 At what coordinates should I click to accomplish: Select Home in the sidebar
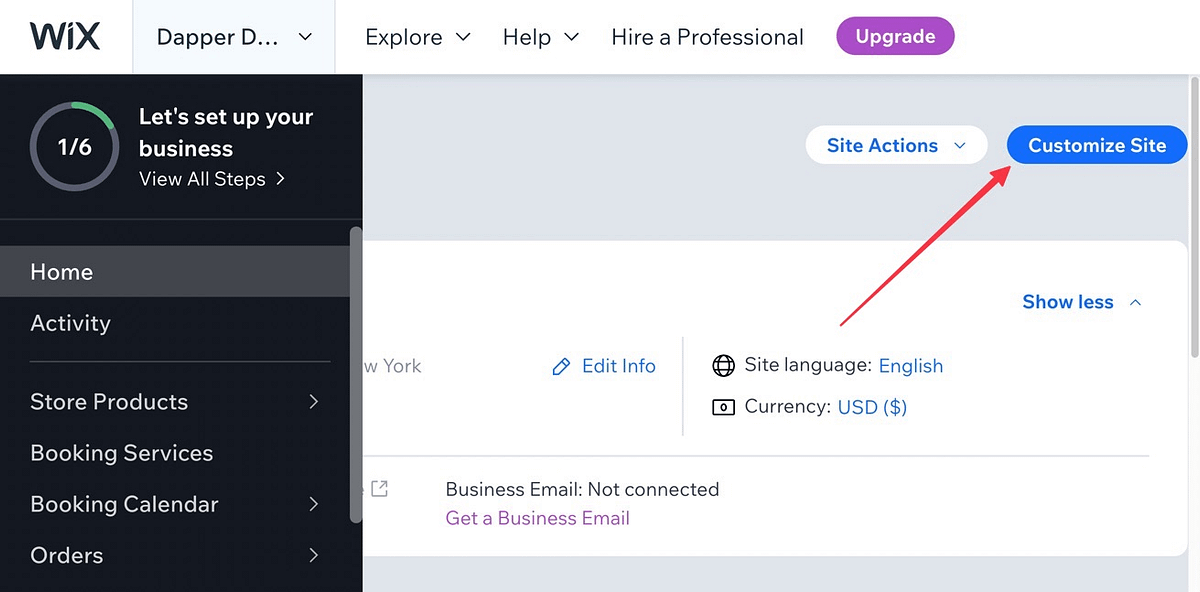click(62, 271)
